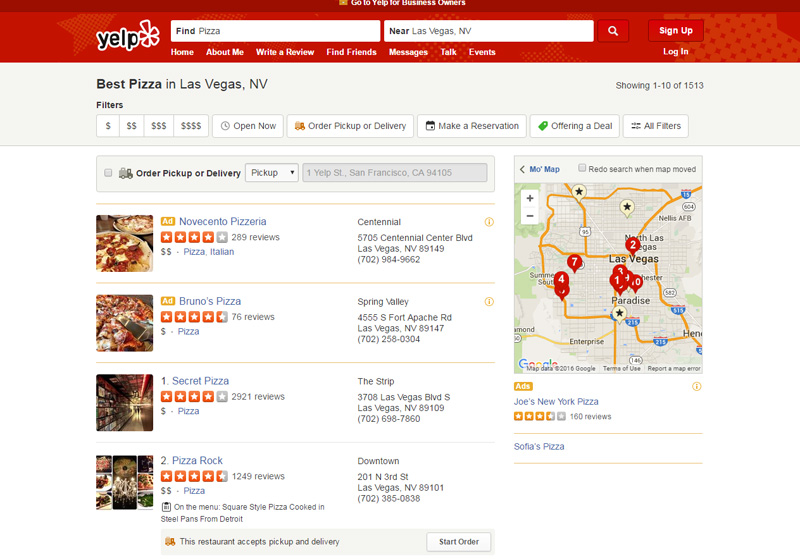The width and height of the screenshot is (800, 559).
Task: Click the info icon beside the map Ads label
Action: coord(696,387)
